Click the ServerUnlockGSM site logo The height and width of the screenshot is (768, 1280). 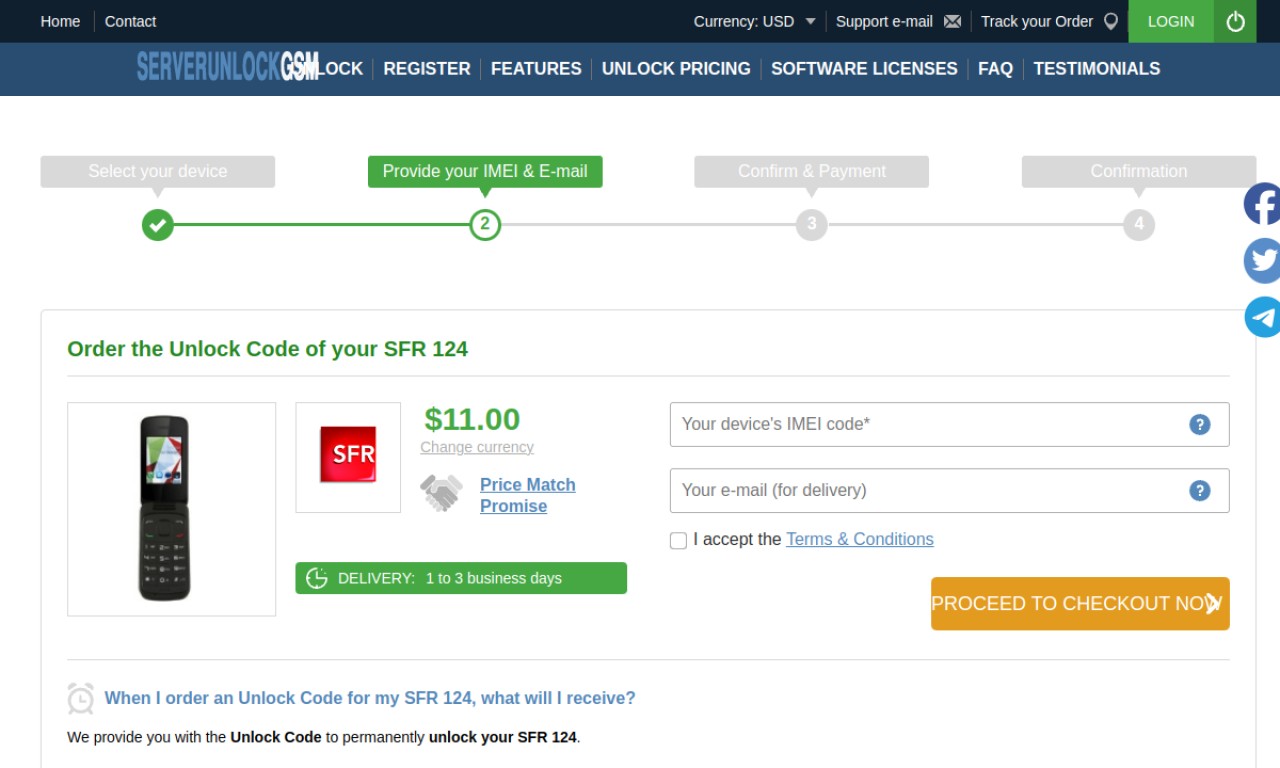(228, 67)
